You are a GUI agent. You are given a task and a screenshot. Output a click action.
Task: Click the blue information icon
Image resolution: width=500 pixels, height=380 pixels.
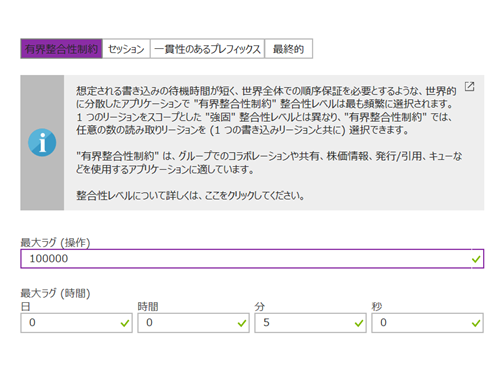point(42,143)
